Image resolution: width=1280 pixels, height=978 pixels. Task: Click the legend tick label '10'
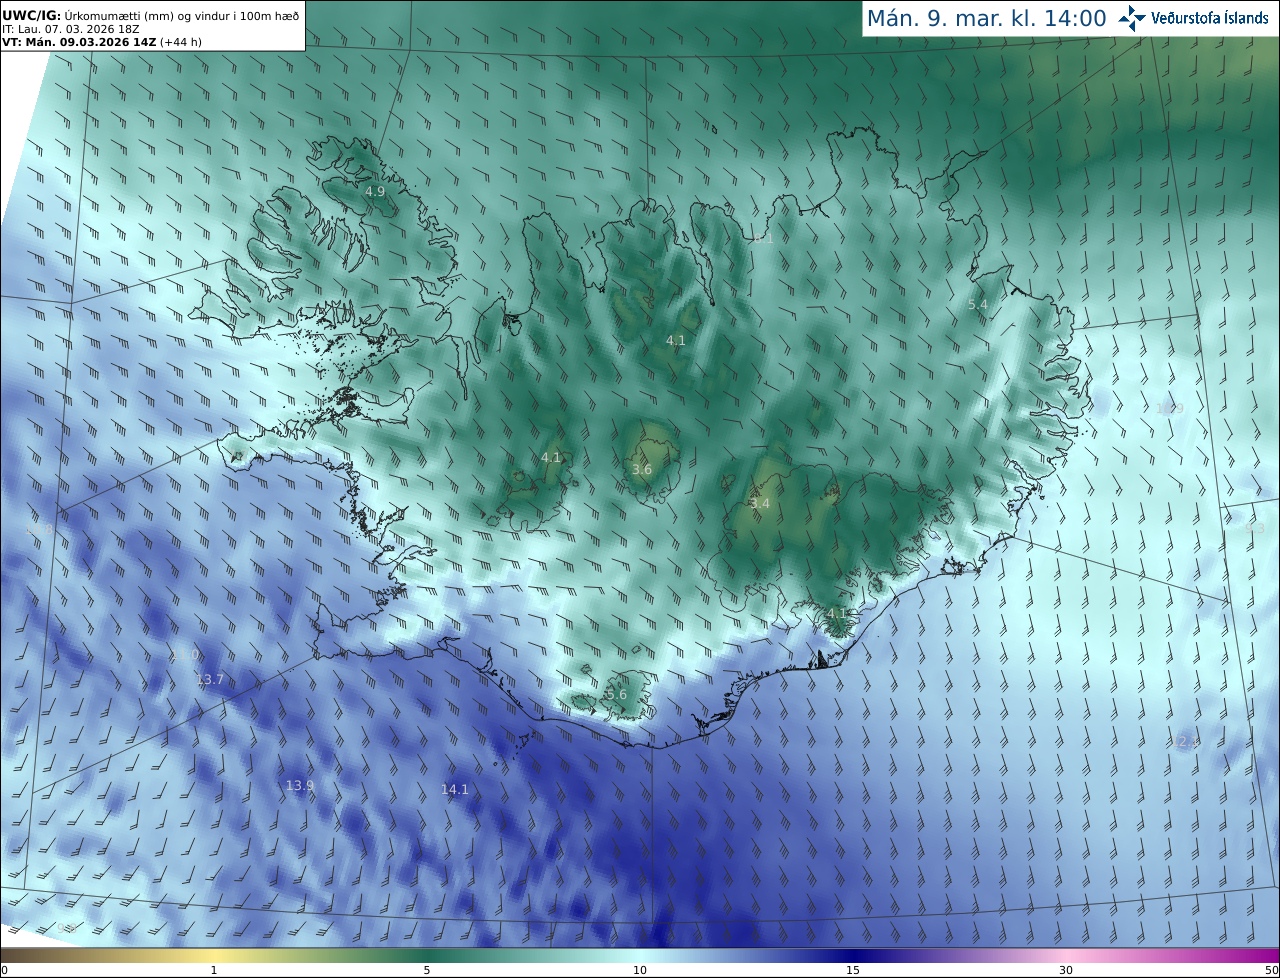point(640,970)
